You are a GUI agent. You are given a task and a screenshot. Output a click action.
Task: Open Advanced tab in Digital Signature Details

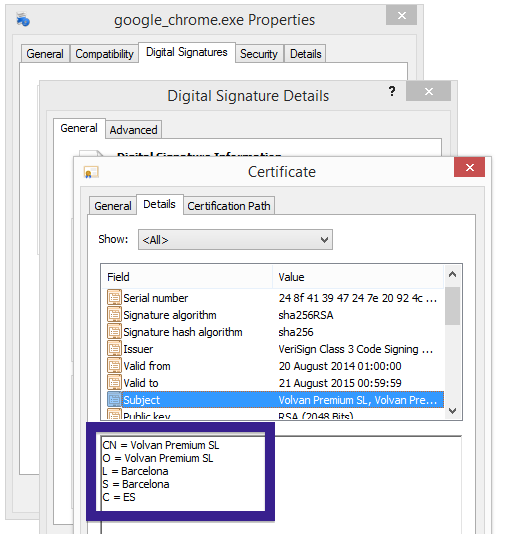tap(133, 130)
